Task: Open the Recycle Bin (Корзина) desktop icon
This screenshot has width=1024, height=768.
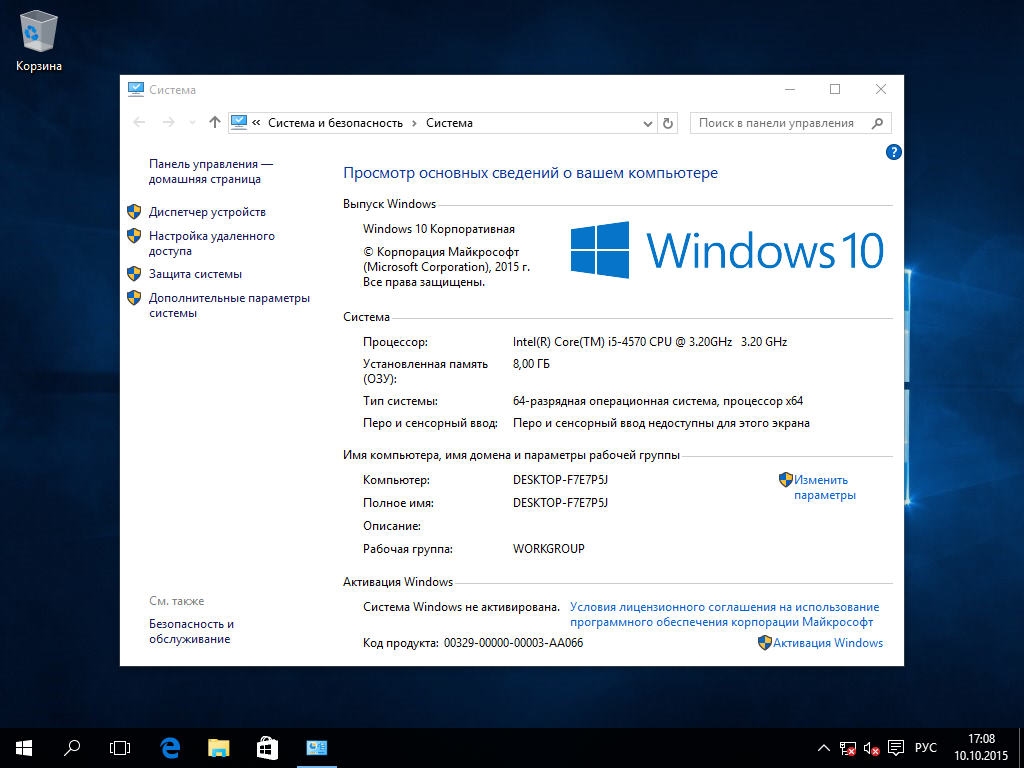Action: (39, 40)
